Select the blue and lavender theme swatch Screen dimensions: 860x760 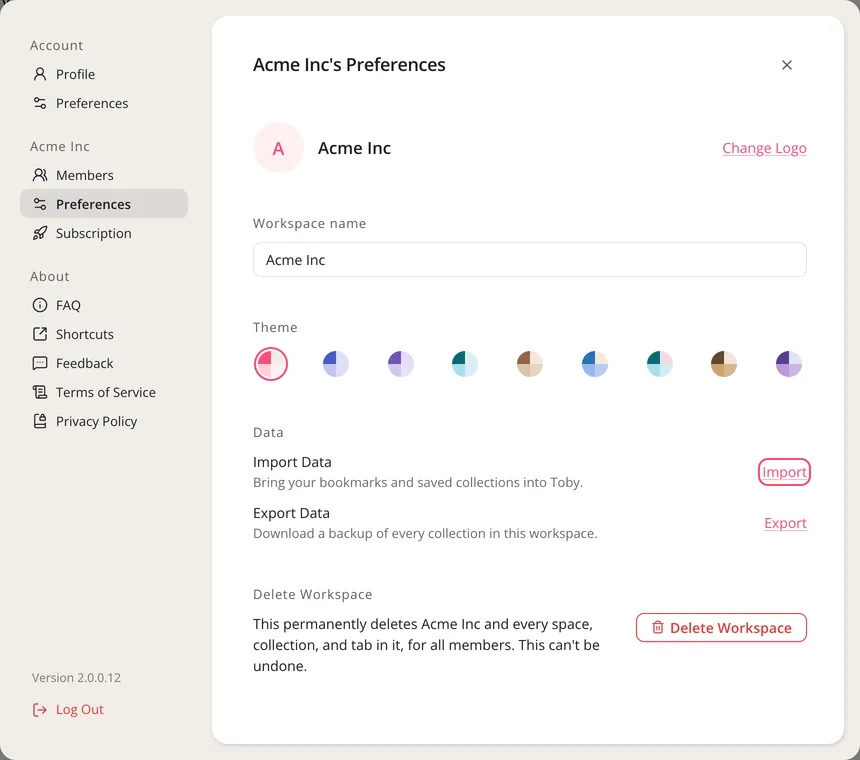point(336,364)
